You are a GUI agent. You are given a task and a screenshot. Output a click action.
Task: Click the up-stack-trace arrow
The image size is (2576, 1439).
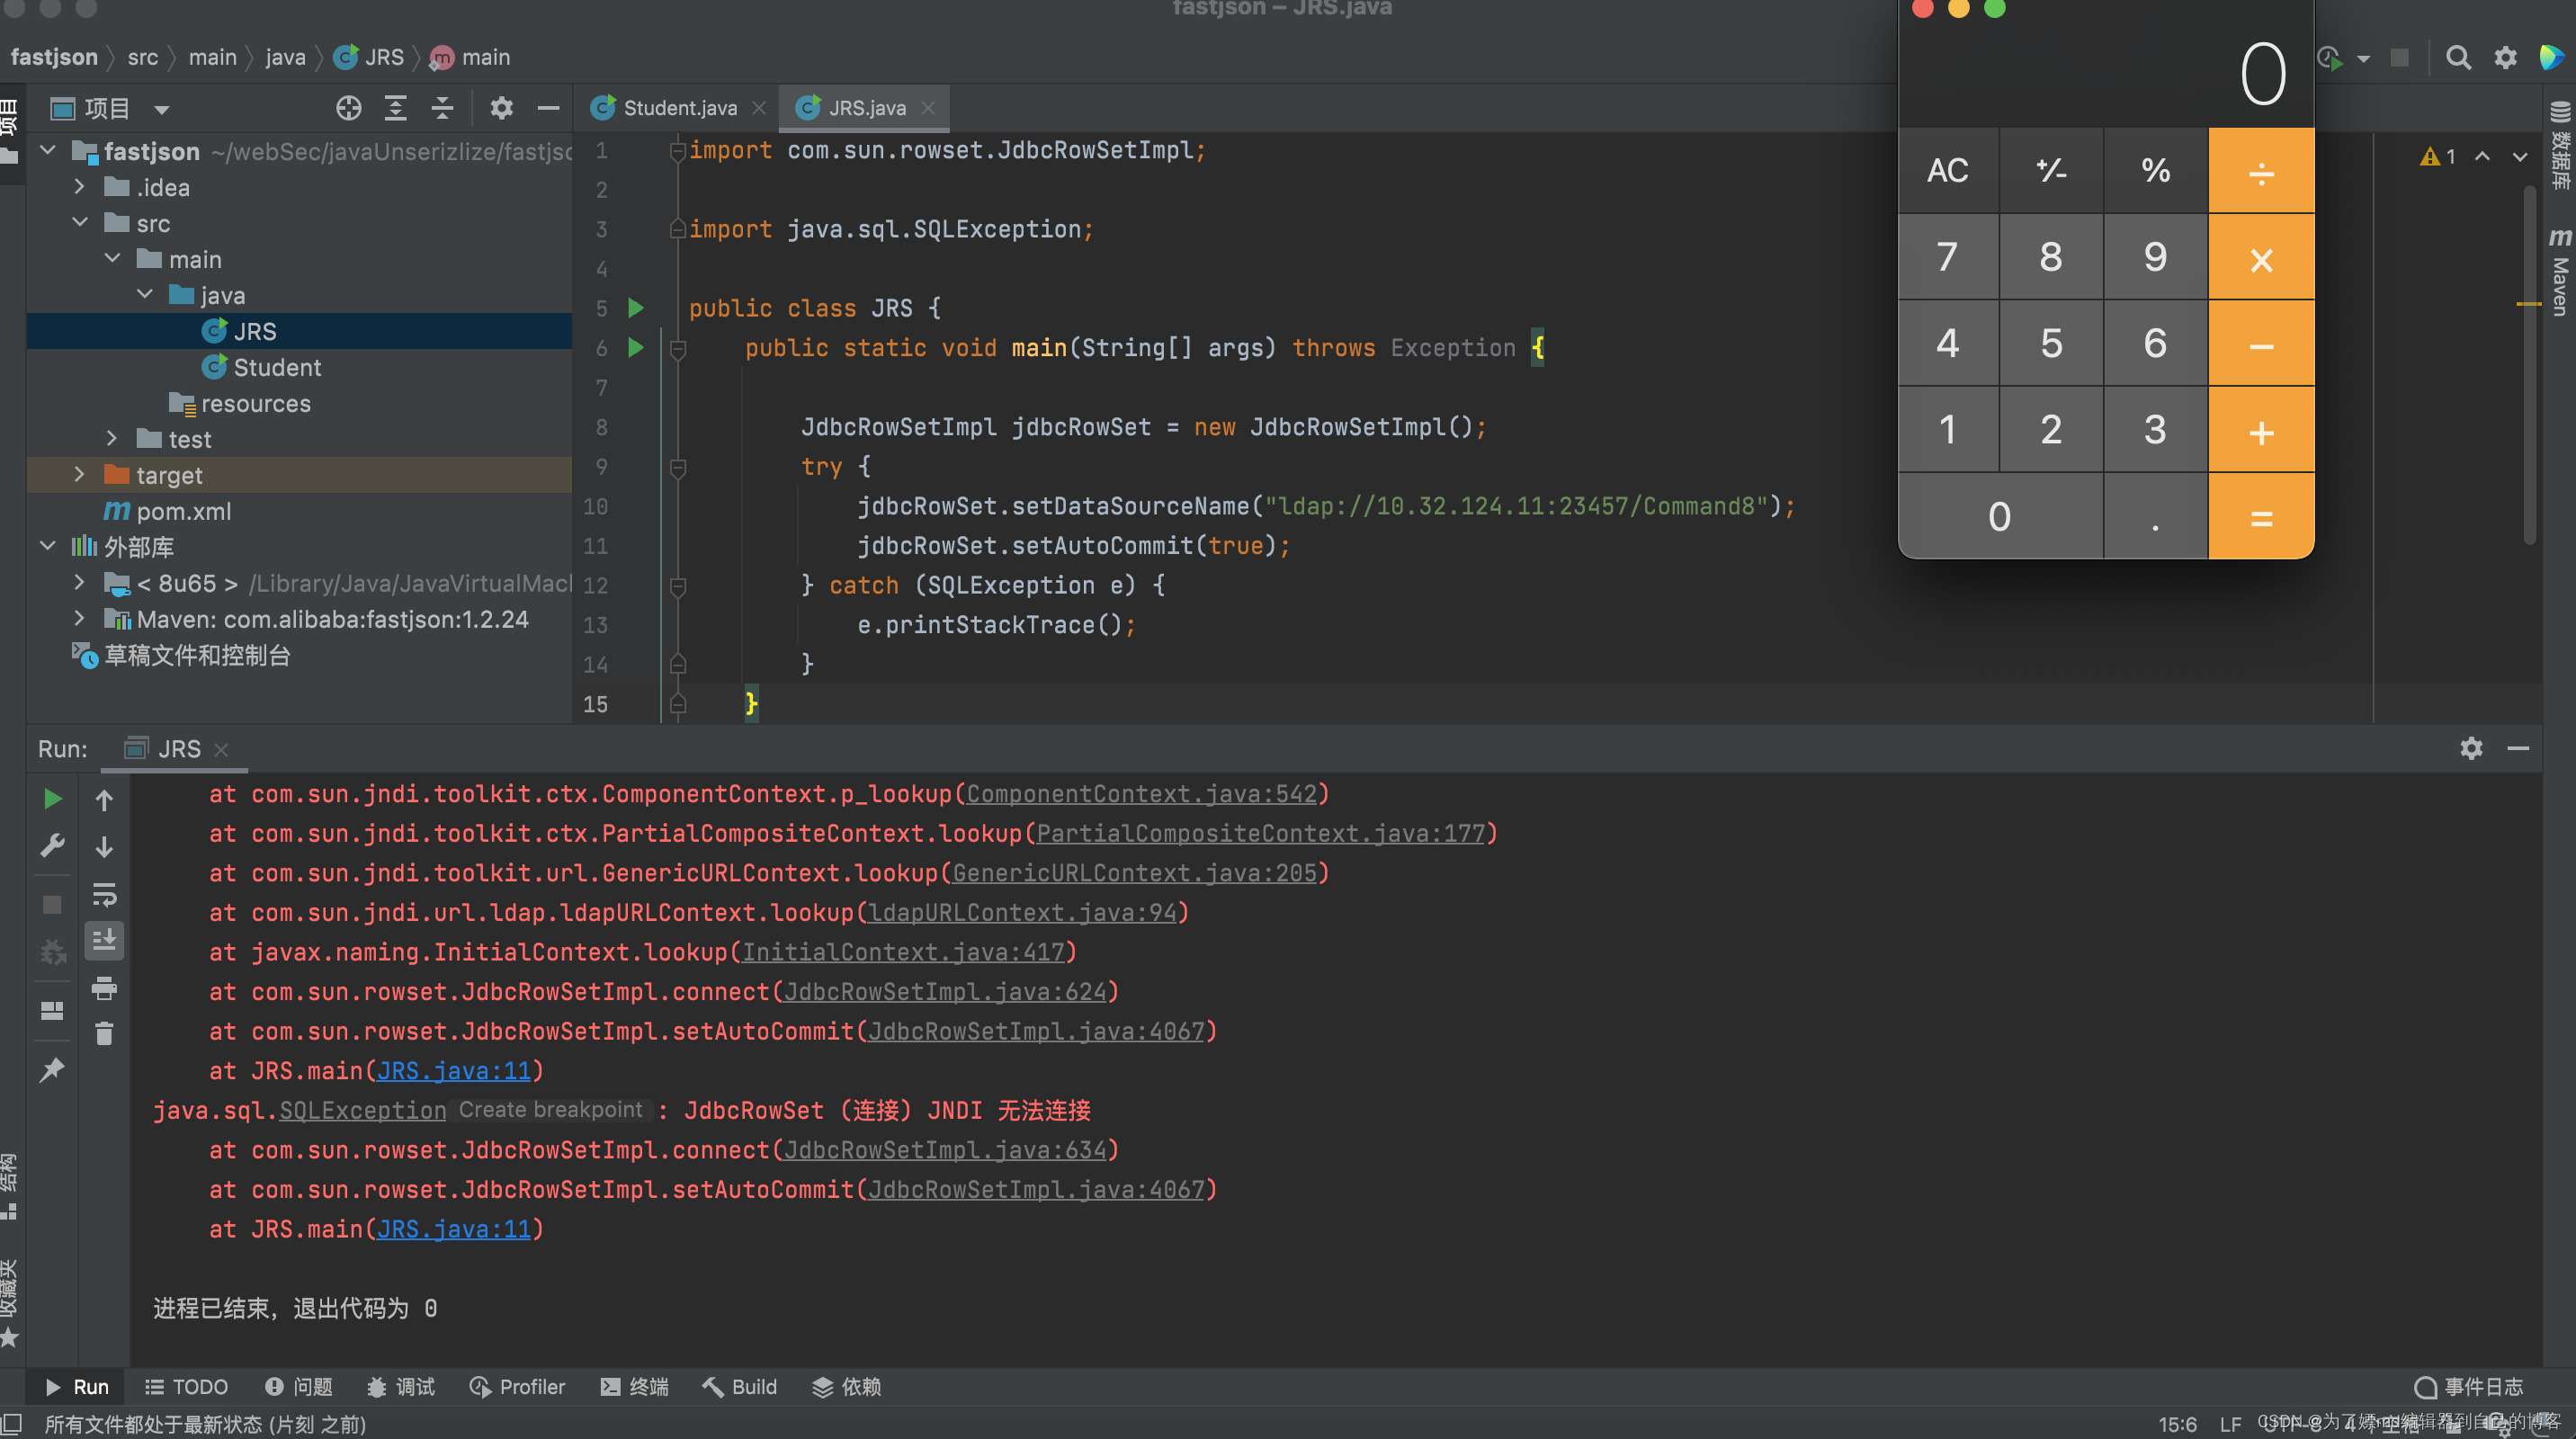click(x=104, y=800)
